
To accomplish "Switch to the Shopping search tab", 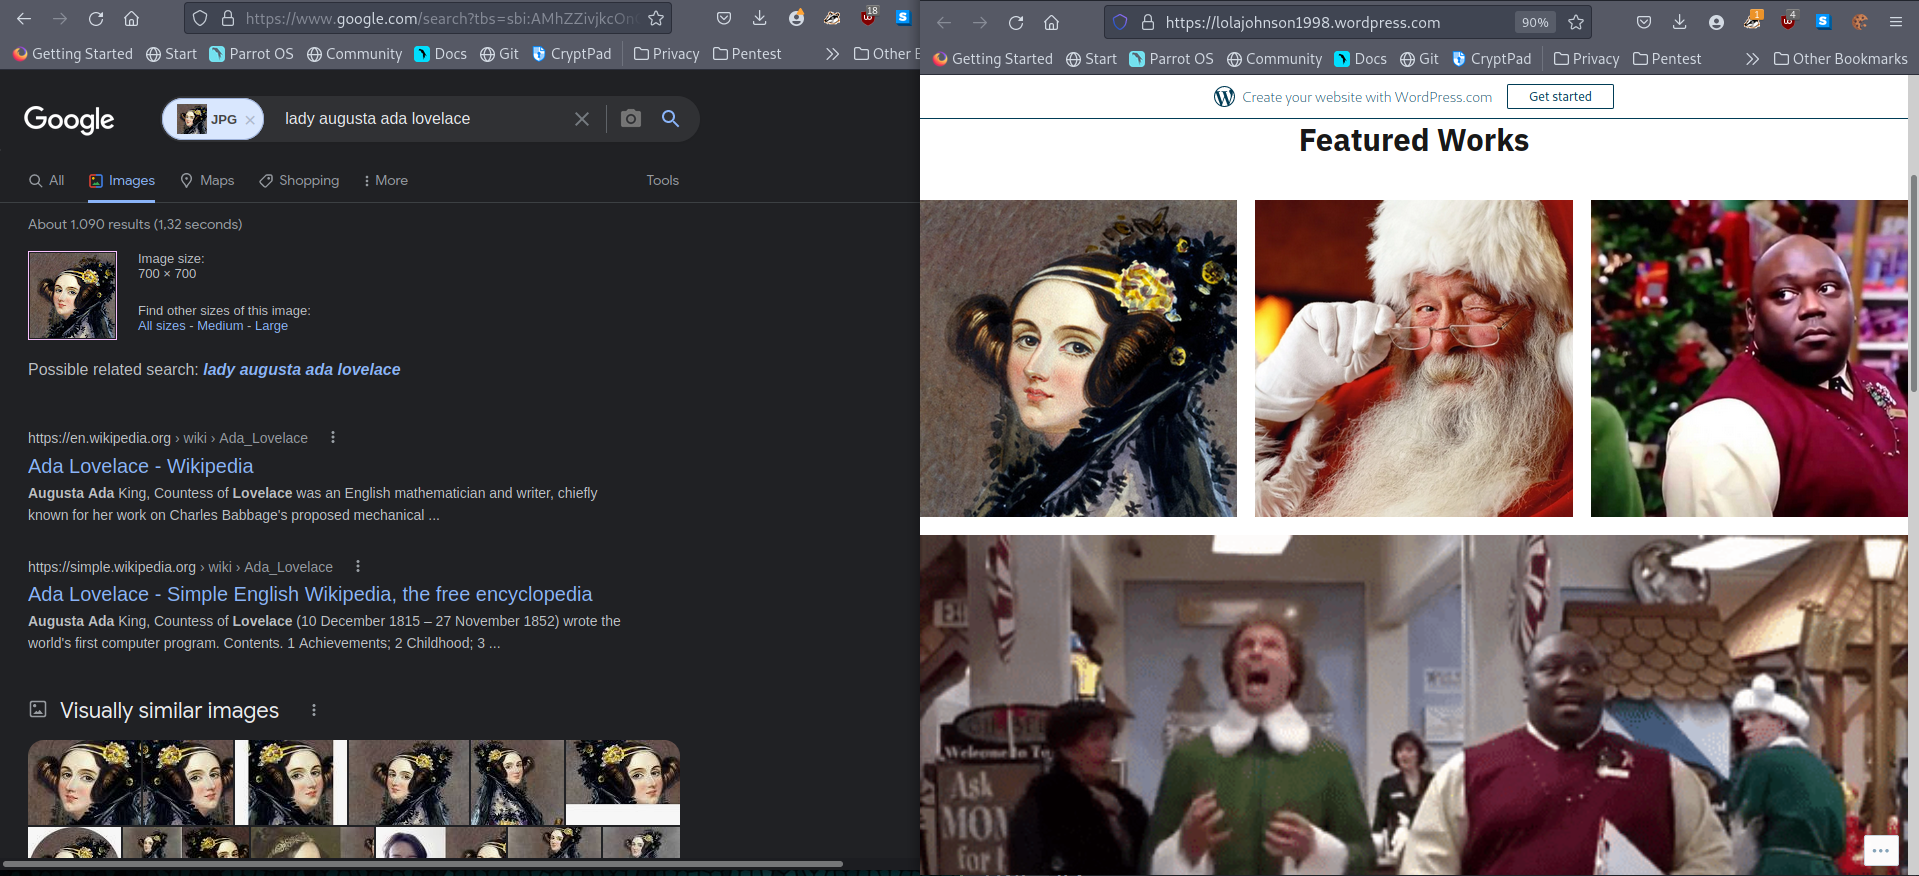I will coord(299,180).
